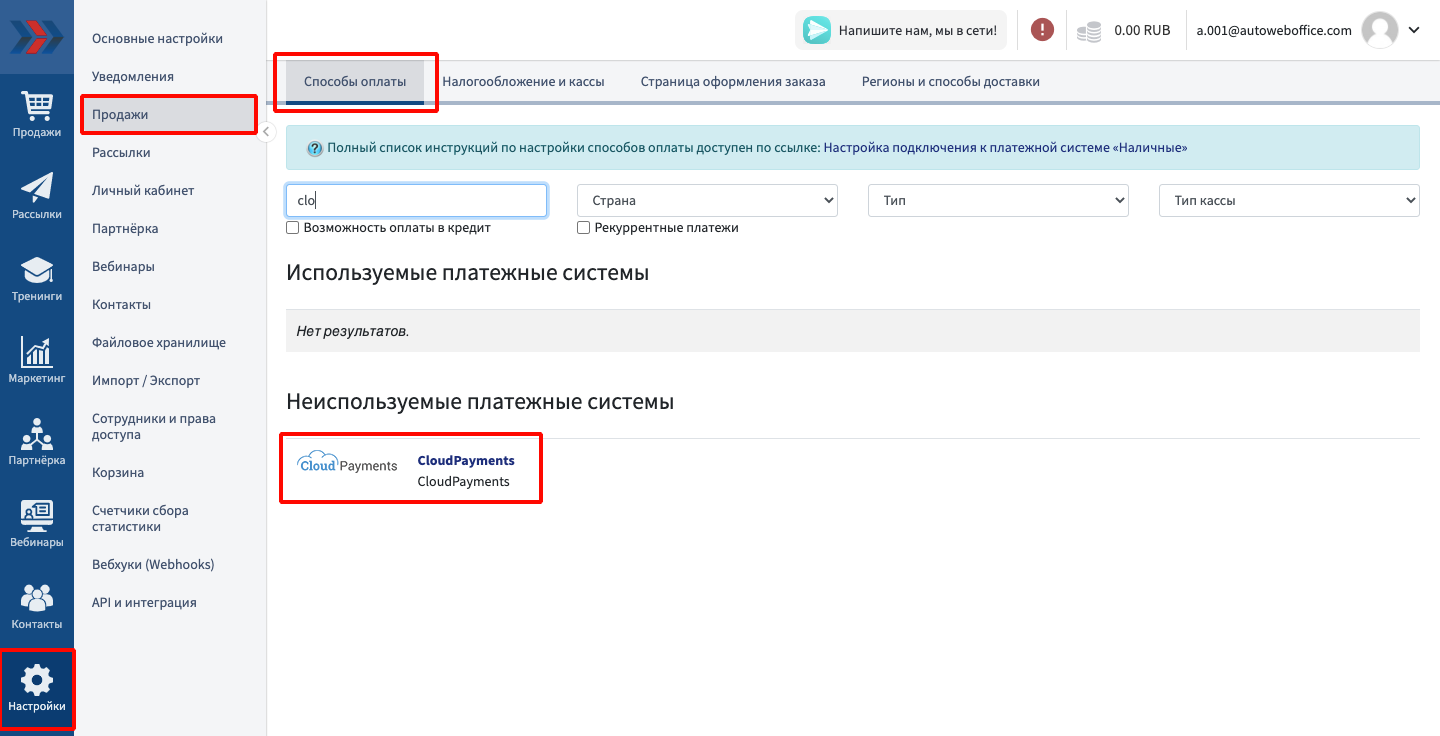The image size is (1440, 736).
Task: Click the coins balance icon
Action: [1089, 31]
